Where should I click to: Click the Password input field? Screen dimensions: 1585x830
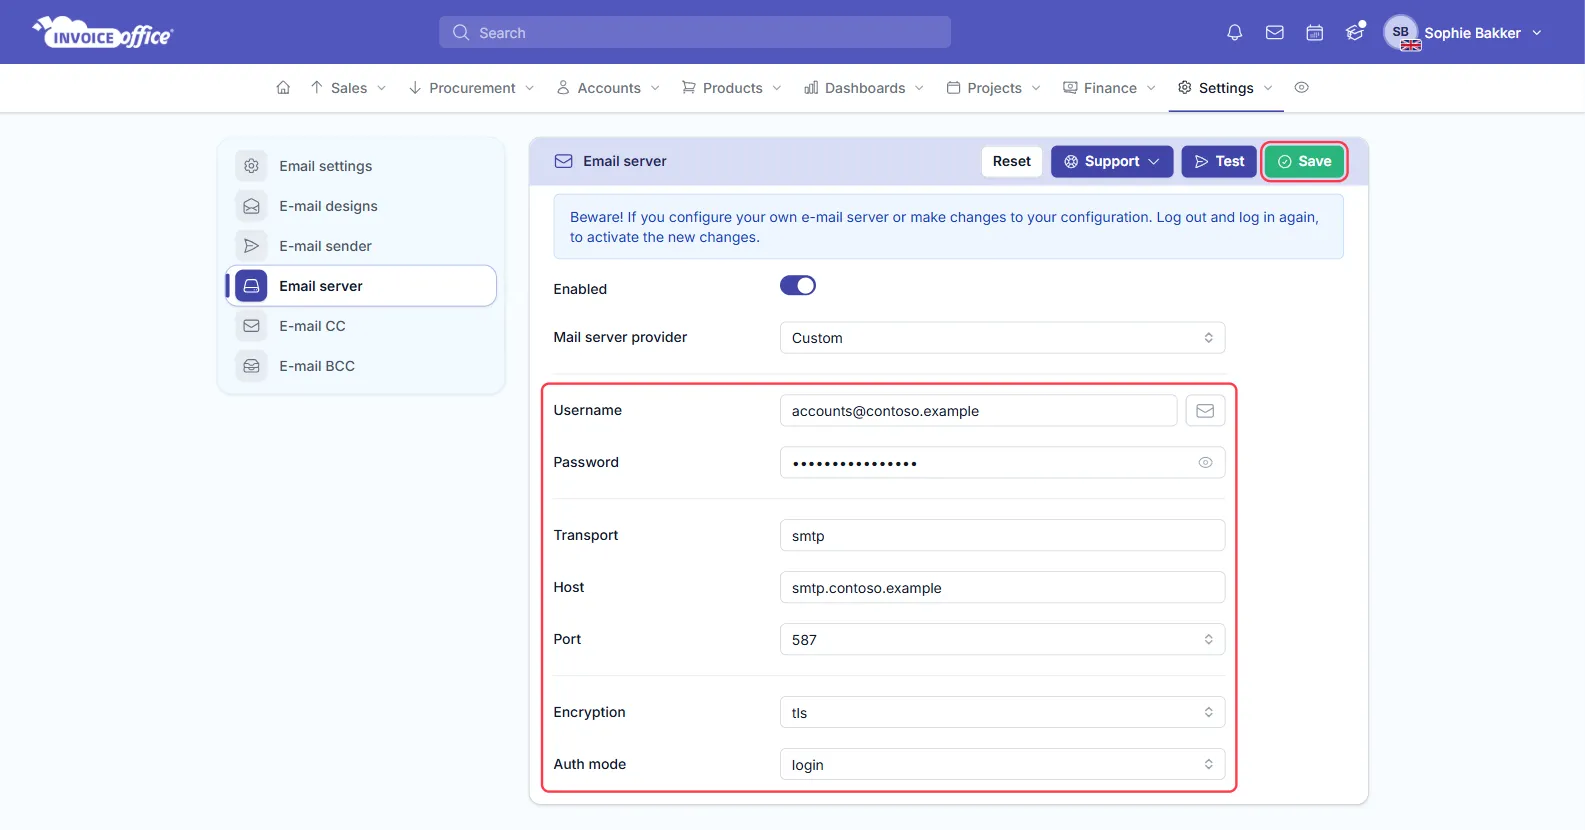click(x=1002, y=463)
